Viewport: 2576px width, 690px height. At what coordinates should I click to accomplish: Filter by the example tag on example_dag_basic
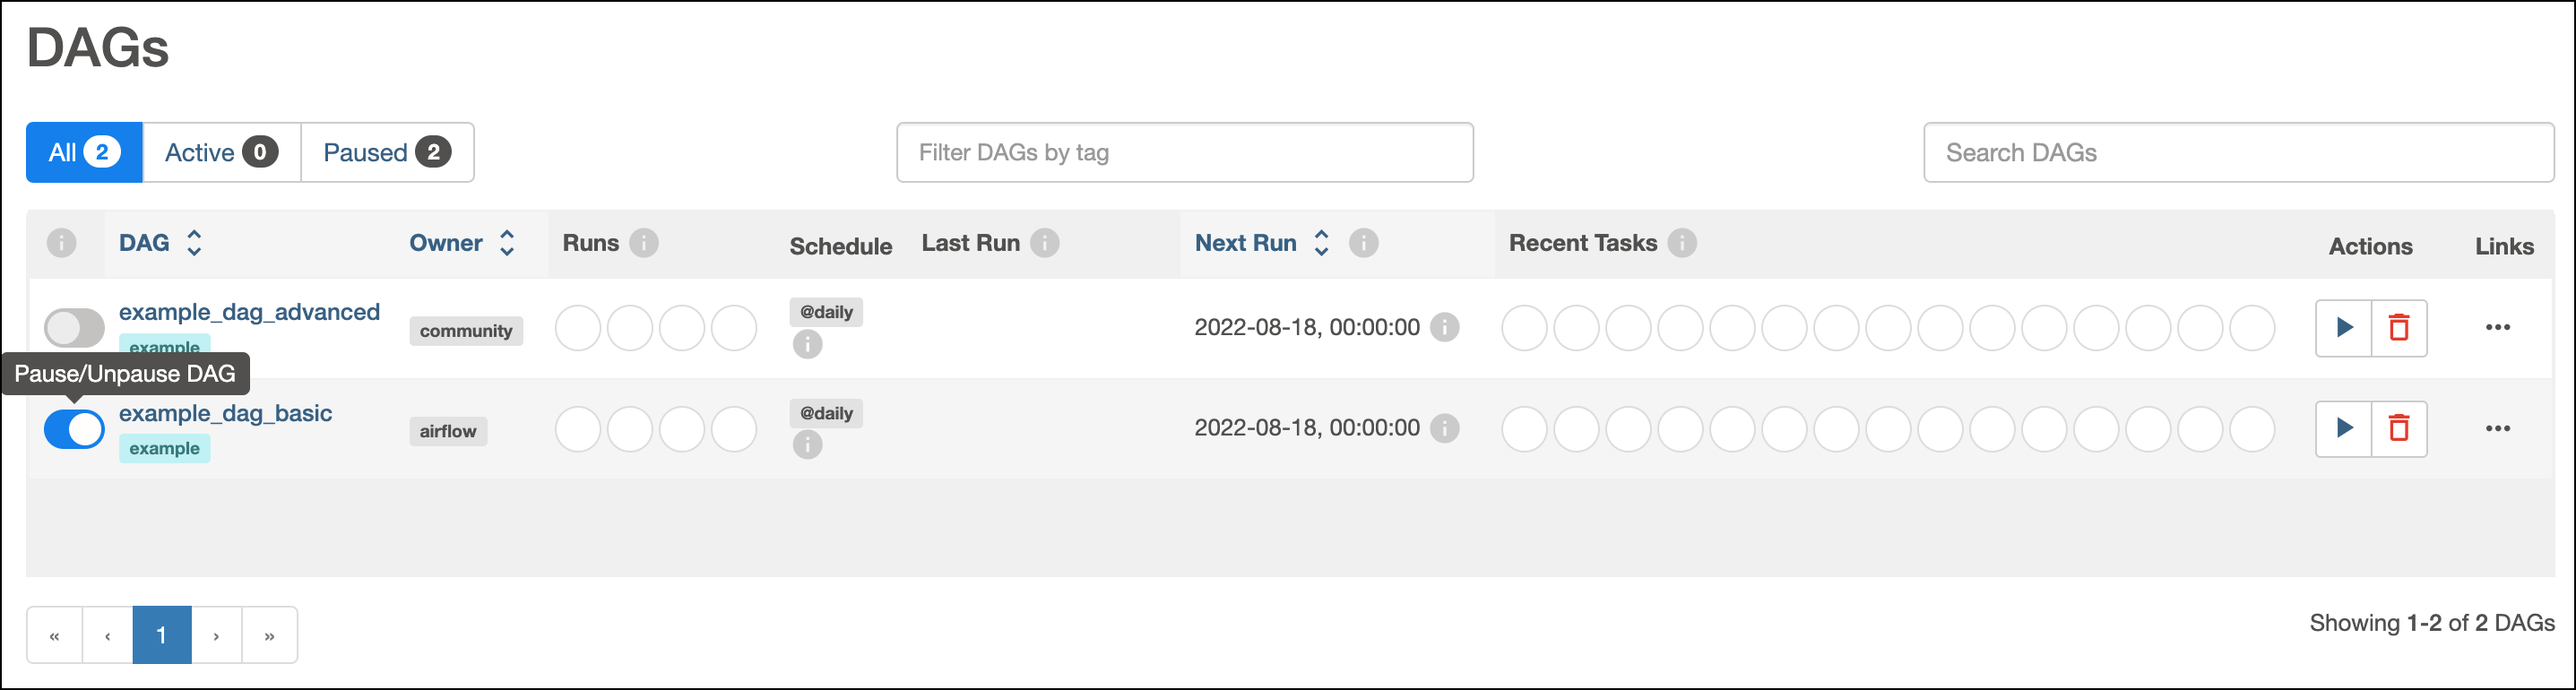tap(165, 448)
